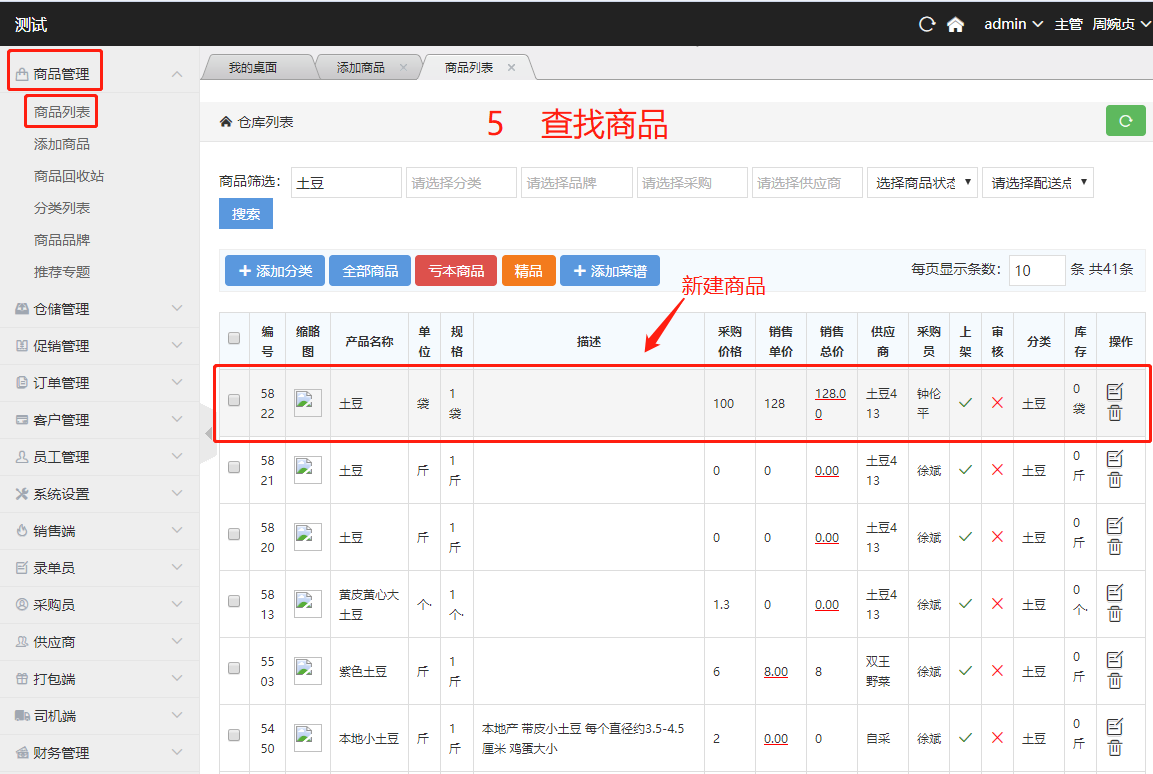Viewport: 1153px width, 774px height.
Task: Click the red 亏本商品 button
Action: [455, 271]
